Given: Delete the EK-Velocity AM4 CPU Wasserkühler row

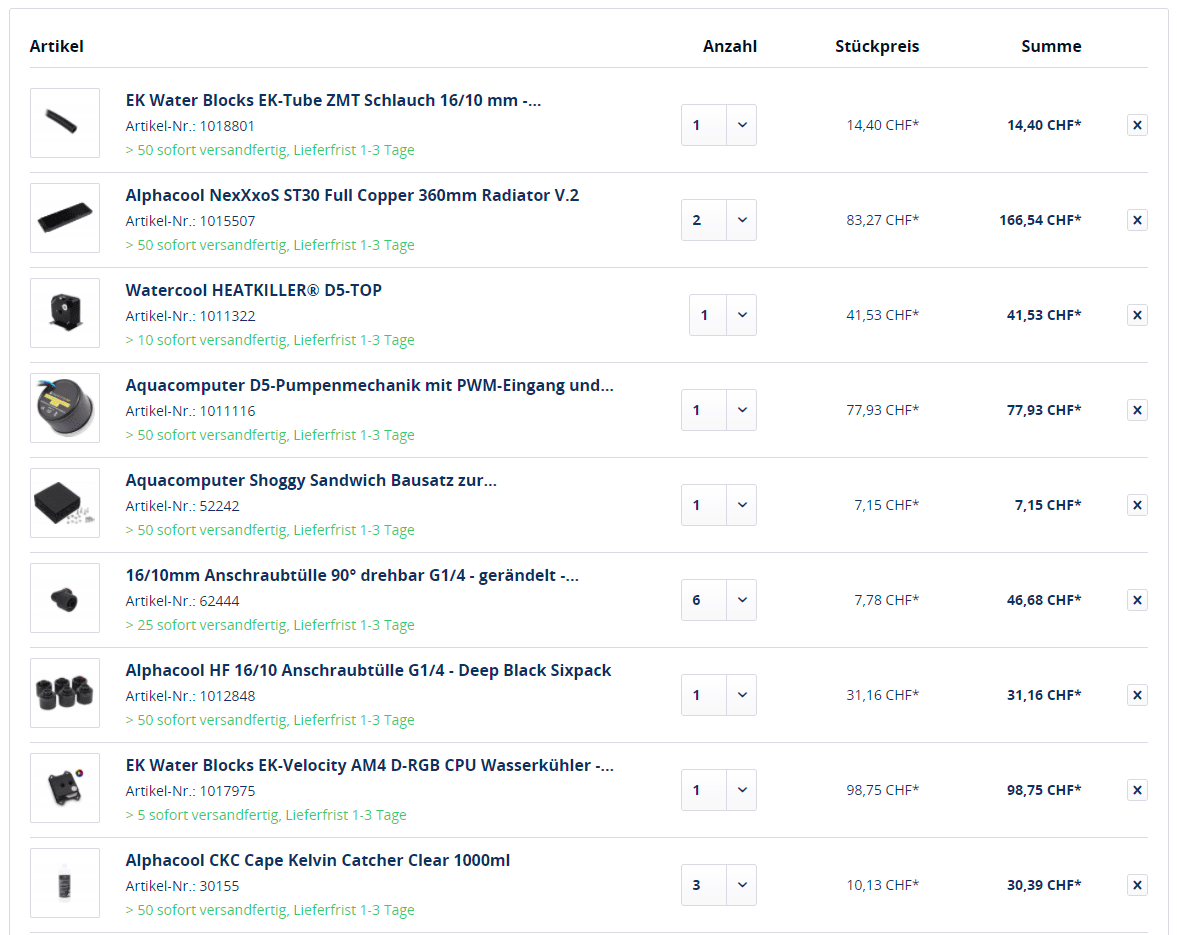Looking at the screenshot, I should 1137,790.
